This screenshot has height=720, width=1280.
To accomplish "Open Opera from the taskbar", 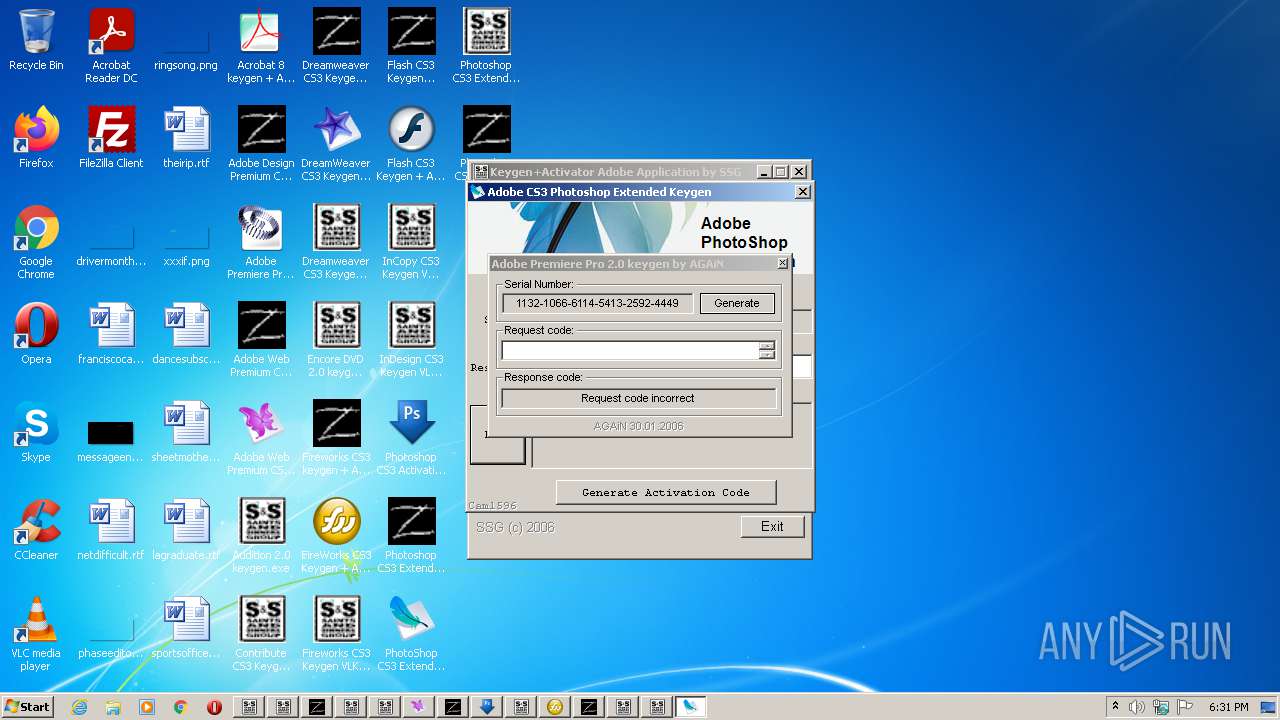I will [x=215, y=707].
